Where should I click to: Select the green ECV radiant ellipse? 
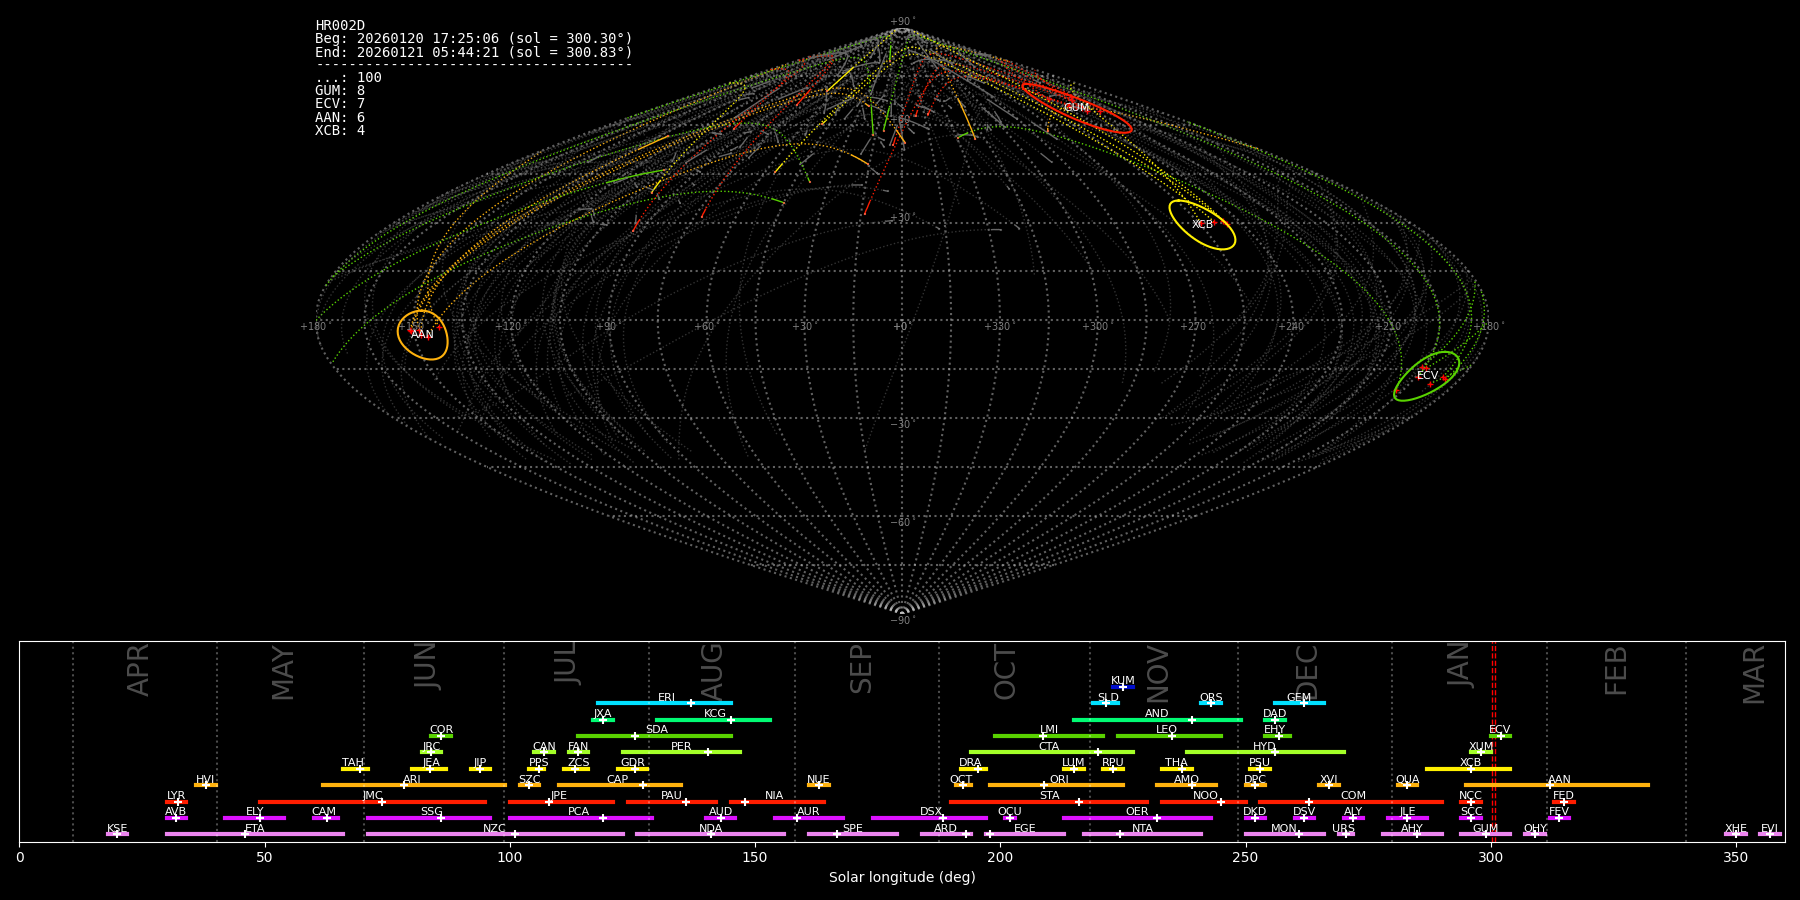point(1427,376)
